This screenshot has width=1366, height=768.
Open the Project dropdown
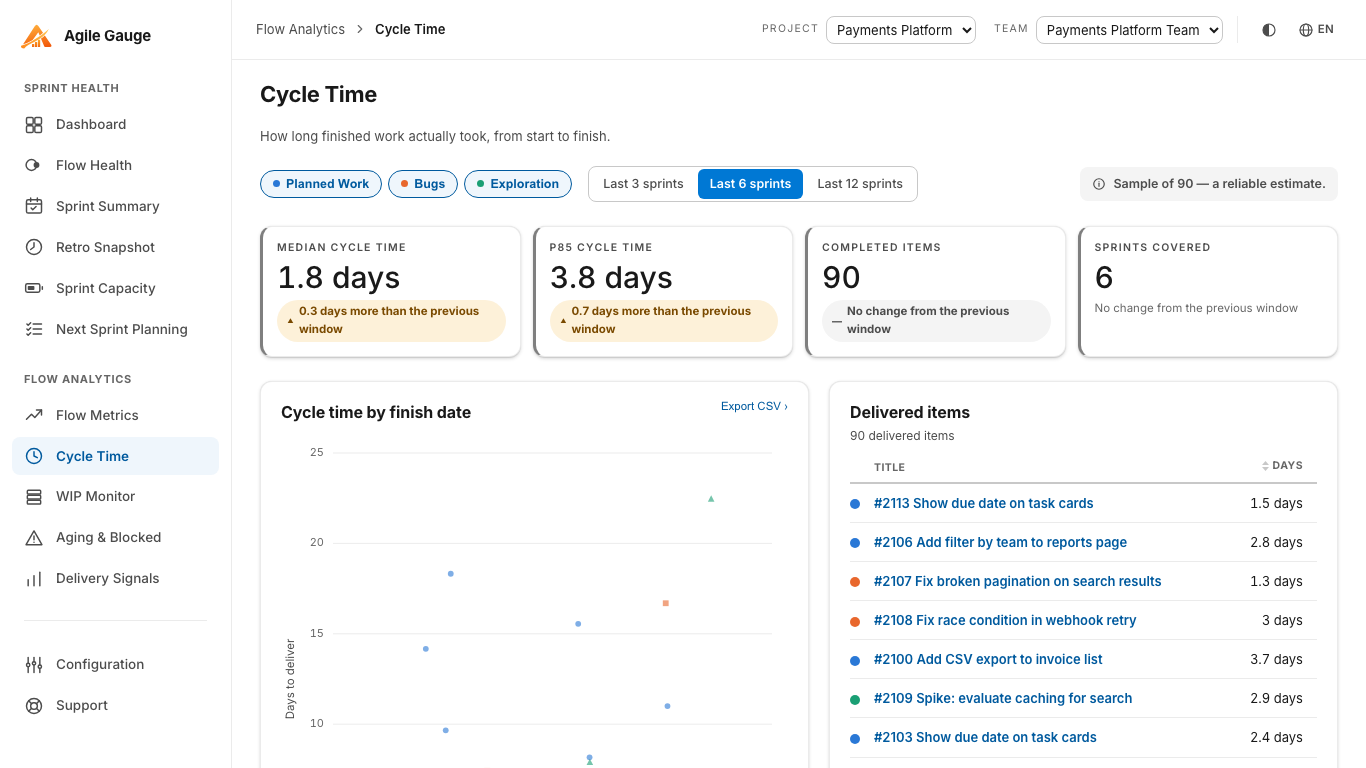click(x=901, y=30)
